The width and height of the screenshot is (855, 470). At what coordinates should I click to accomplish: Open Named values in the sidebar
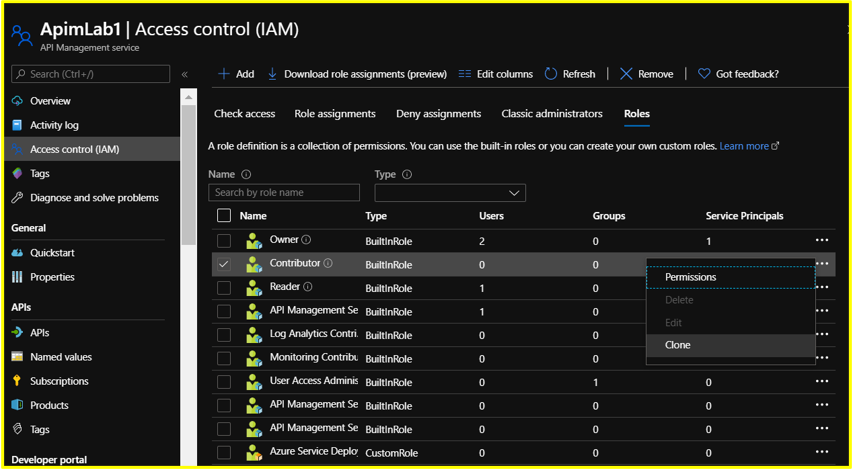point(61,357)
